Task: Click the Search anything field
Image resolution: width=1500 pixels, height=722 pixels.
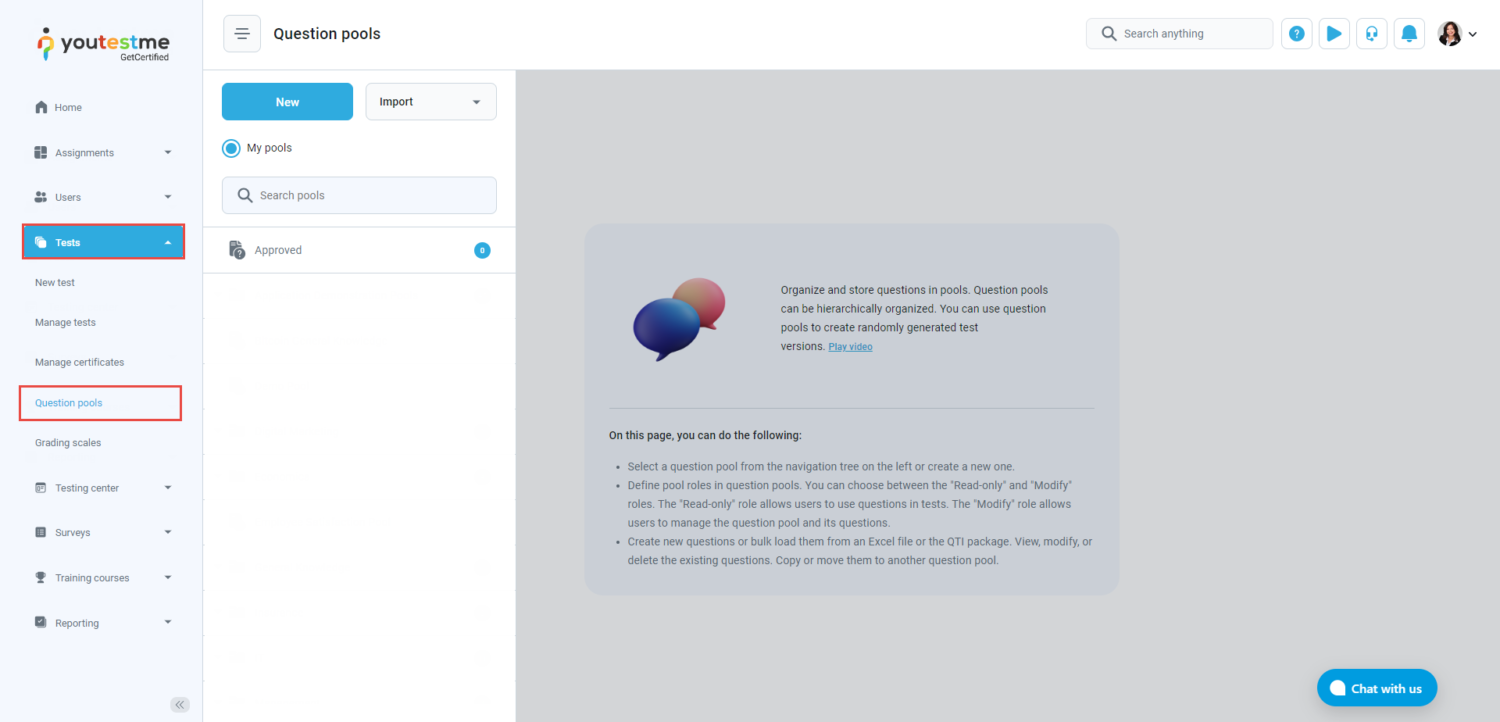Action: coord(1179,34)
